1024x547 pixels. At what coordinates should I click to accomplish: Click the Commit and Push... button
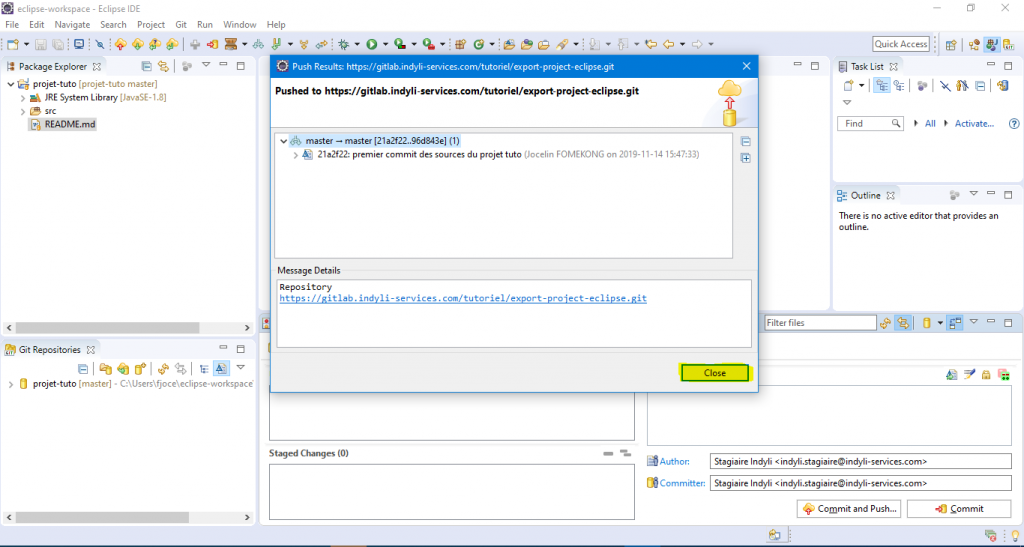coord(850,508)
